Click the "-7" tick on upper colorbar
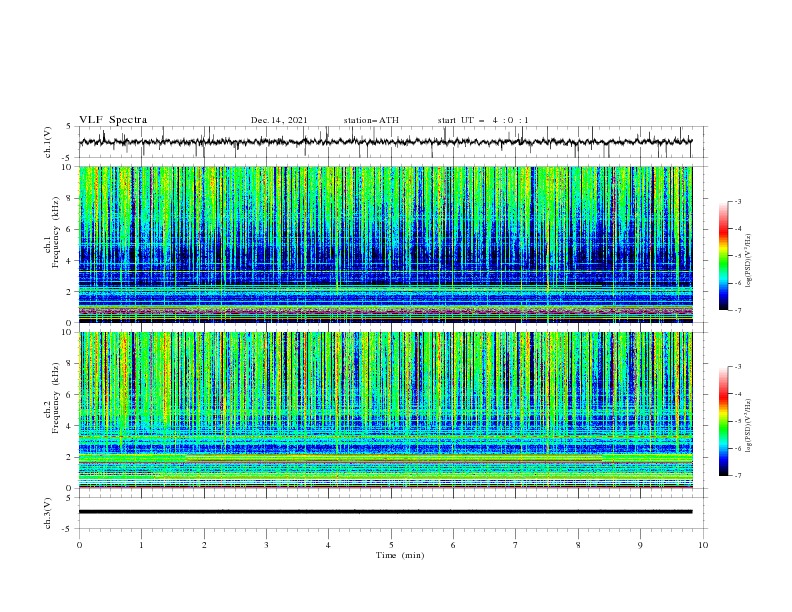Image resolution: width=792 pixels, height=612 pixels. pyautogui.click(x=738, y=310)
